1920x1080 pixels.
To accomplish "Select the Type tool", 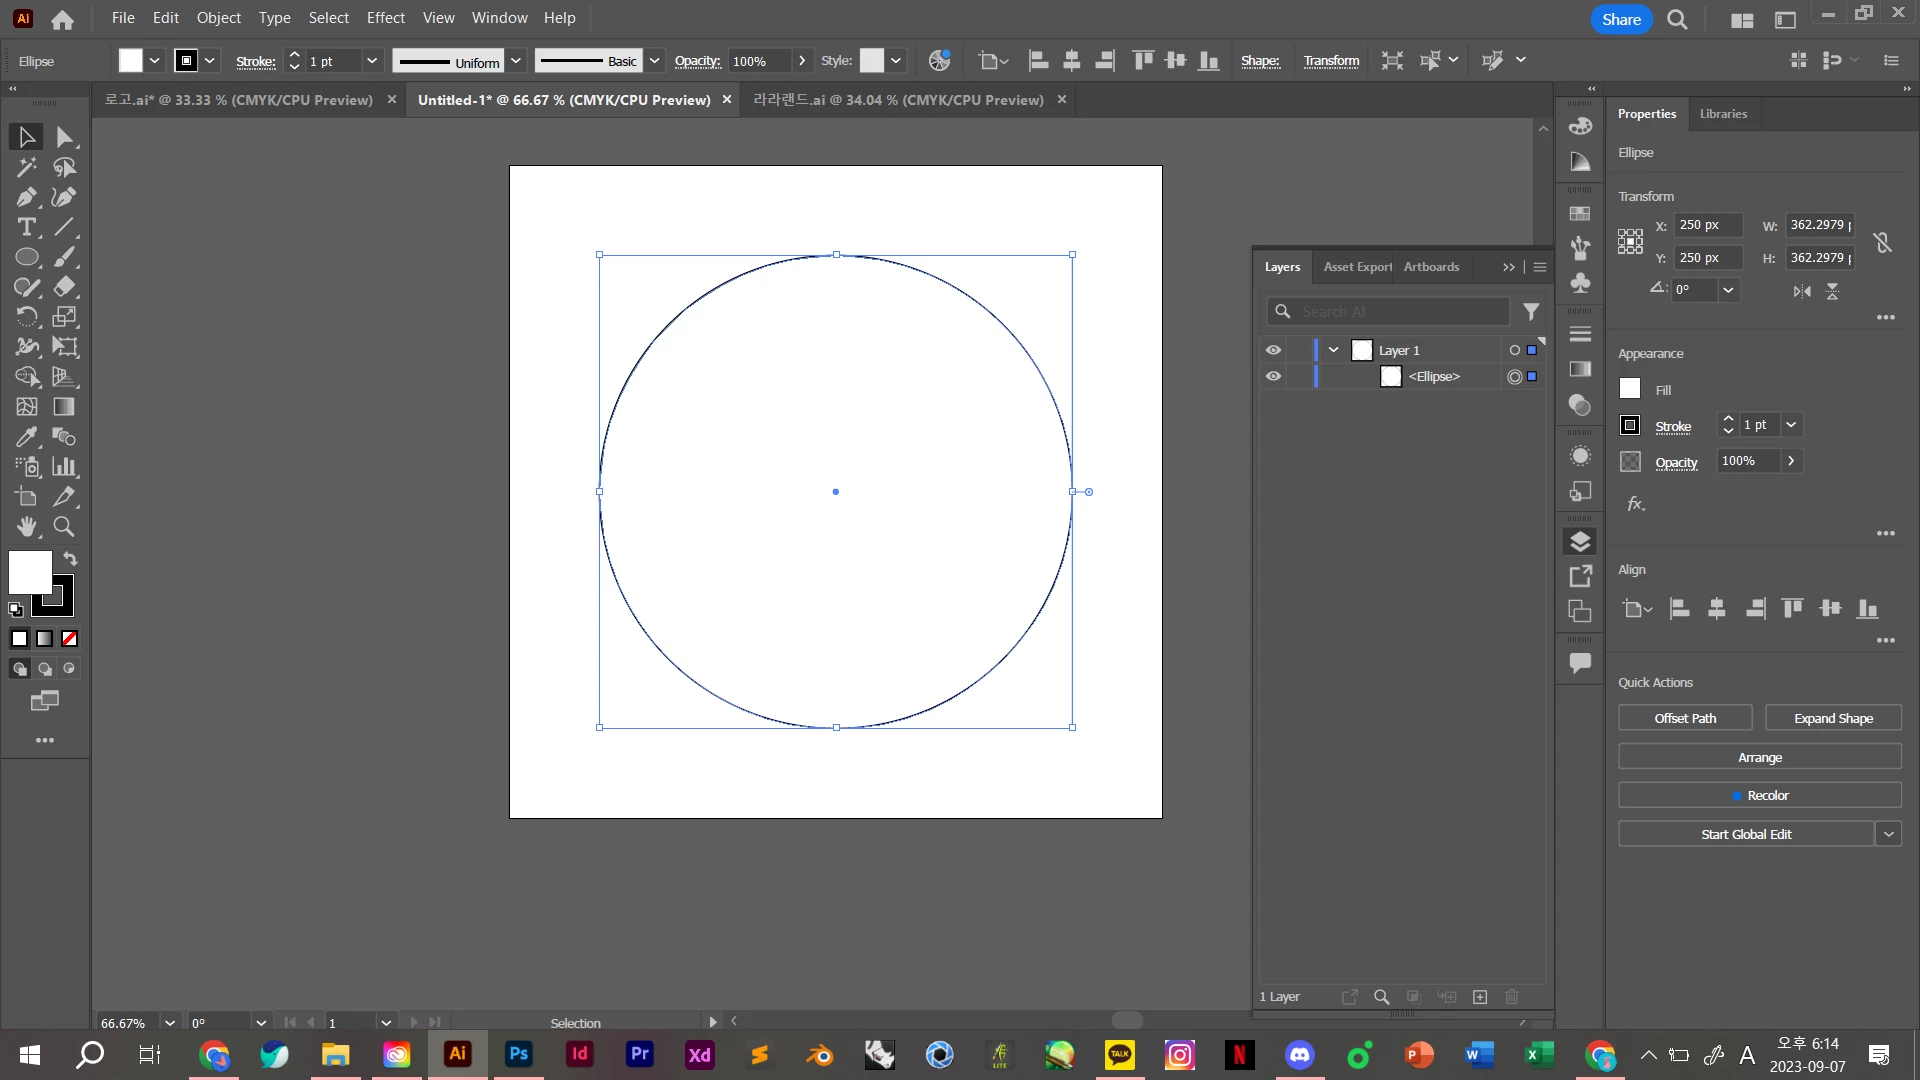I will click(x=27, y=227).
